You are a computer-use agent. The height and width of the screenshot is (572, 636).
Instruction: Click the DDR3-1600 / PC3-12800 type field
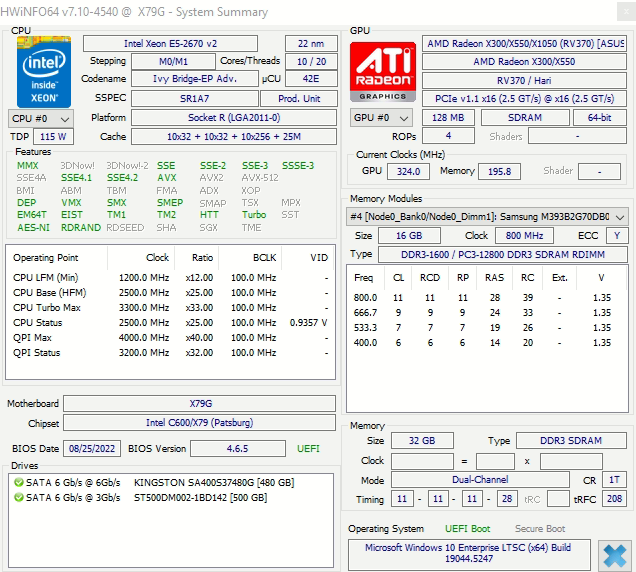pyautogui.click(x=503, y=254)
